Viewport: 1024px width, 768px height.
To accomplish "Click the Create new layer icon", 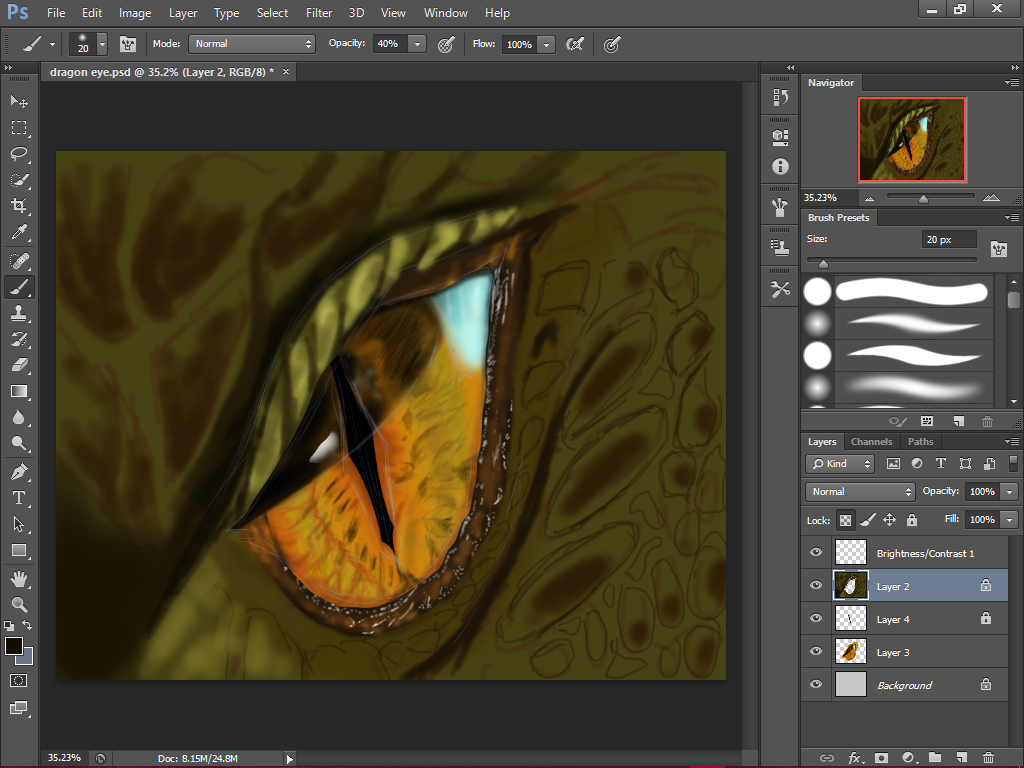I will pyautogui.click(x=961, y=757).
